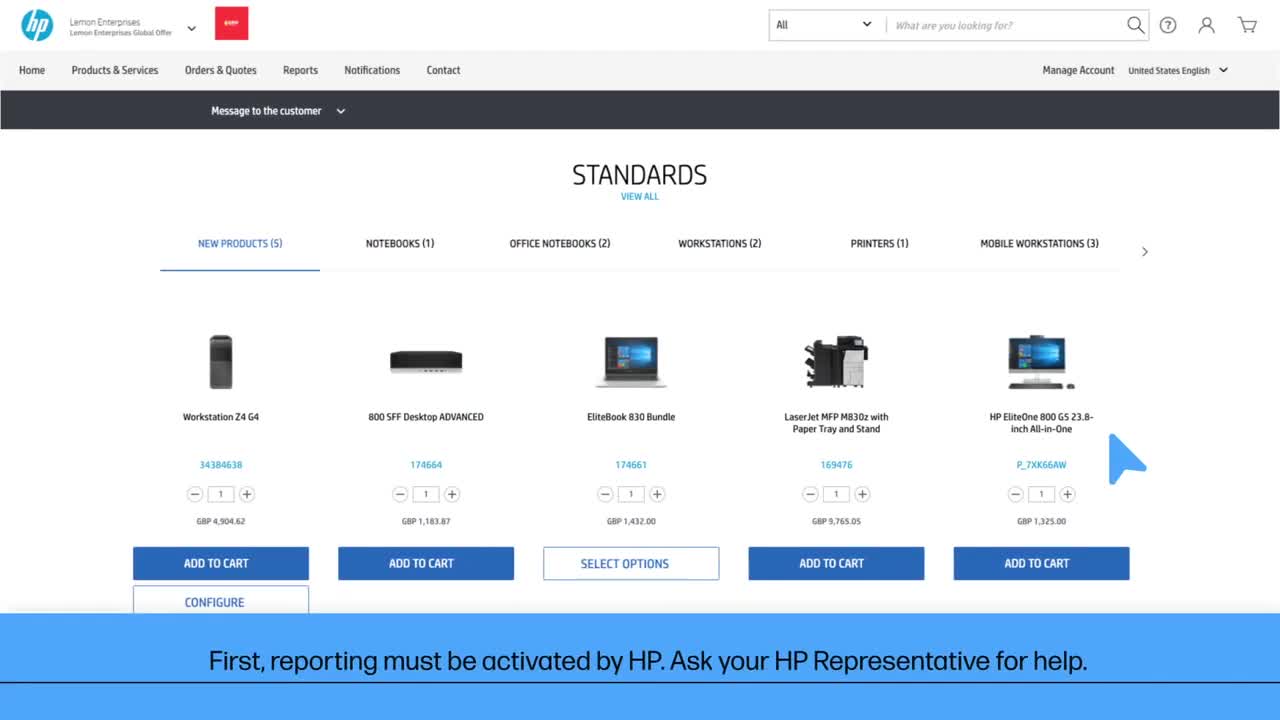Image resolution: width=1280 pixels, height=720 pixels.
Task: Click the search magnifier icon
Action: (x=1135, y=25)
